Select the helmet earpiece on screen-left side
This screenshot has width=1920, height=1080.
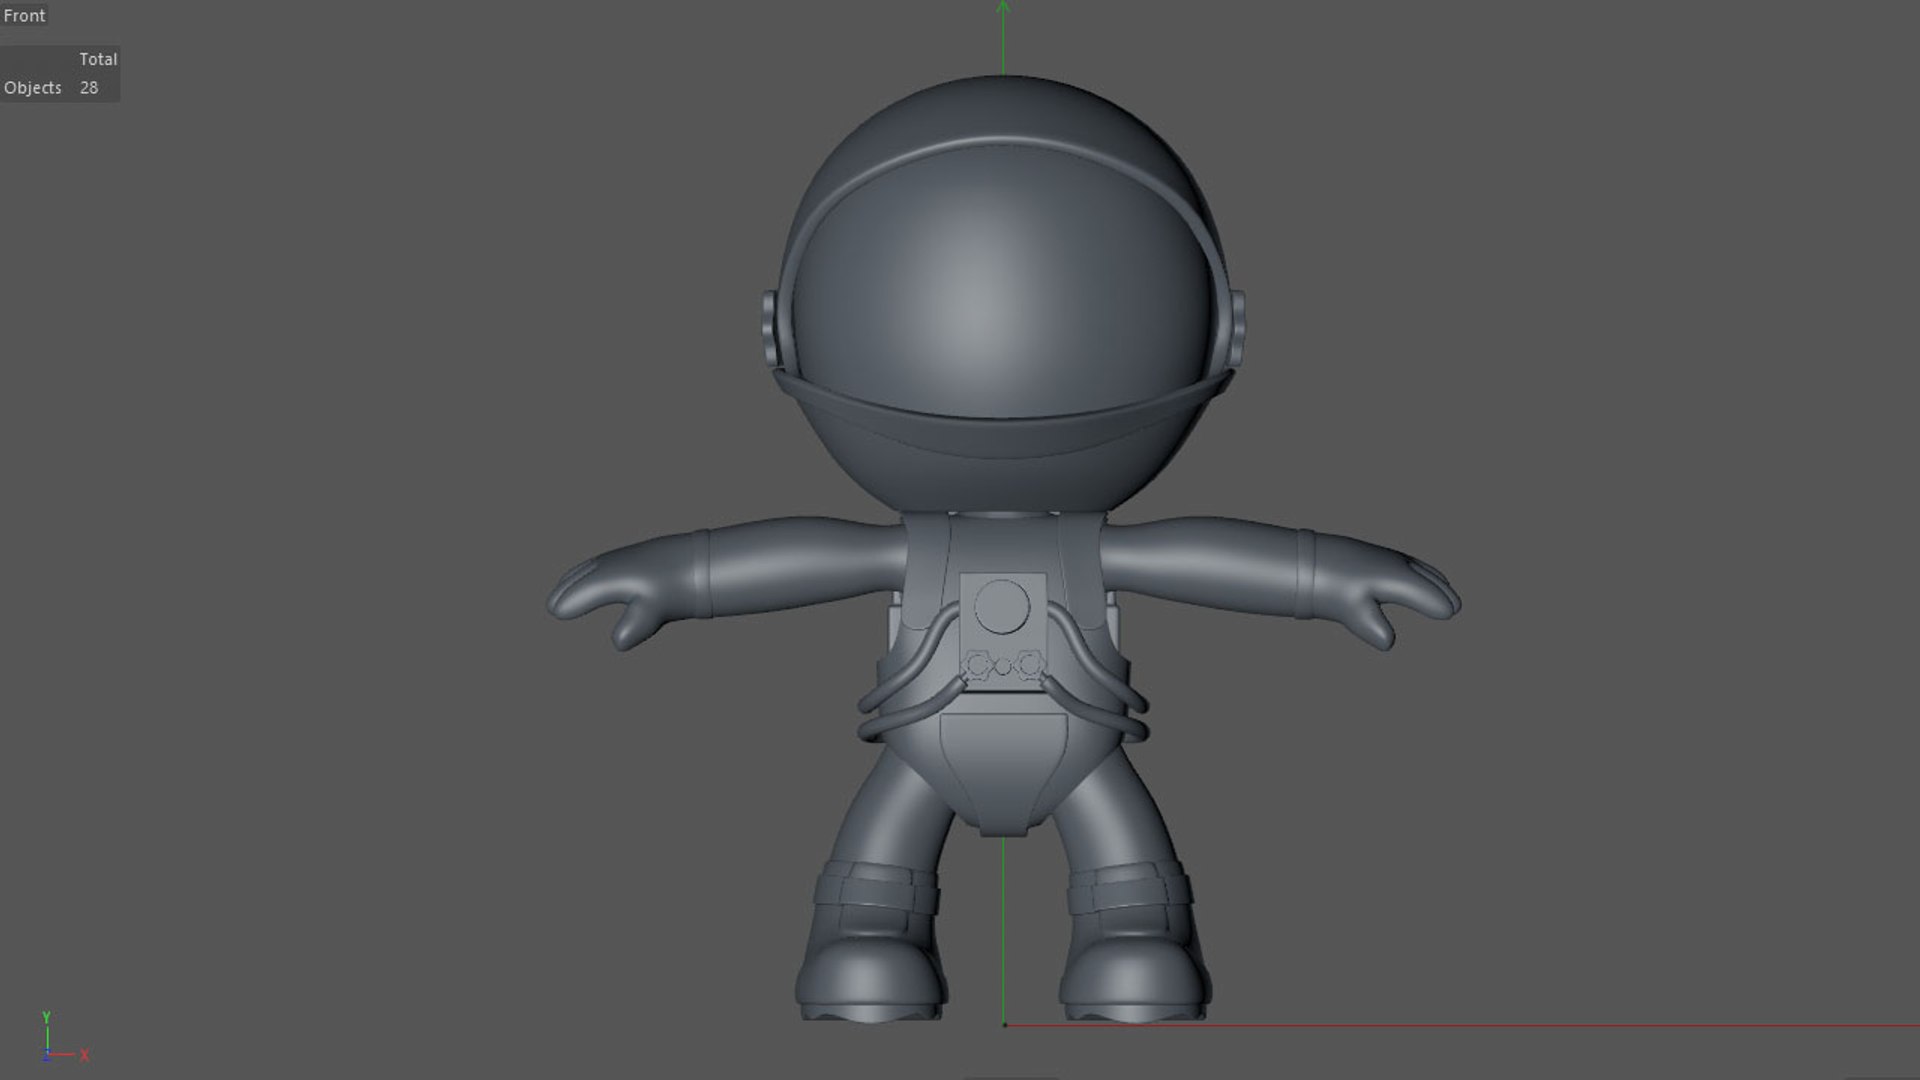pos(768,327)
